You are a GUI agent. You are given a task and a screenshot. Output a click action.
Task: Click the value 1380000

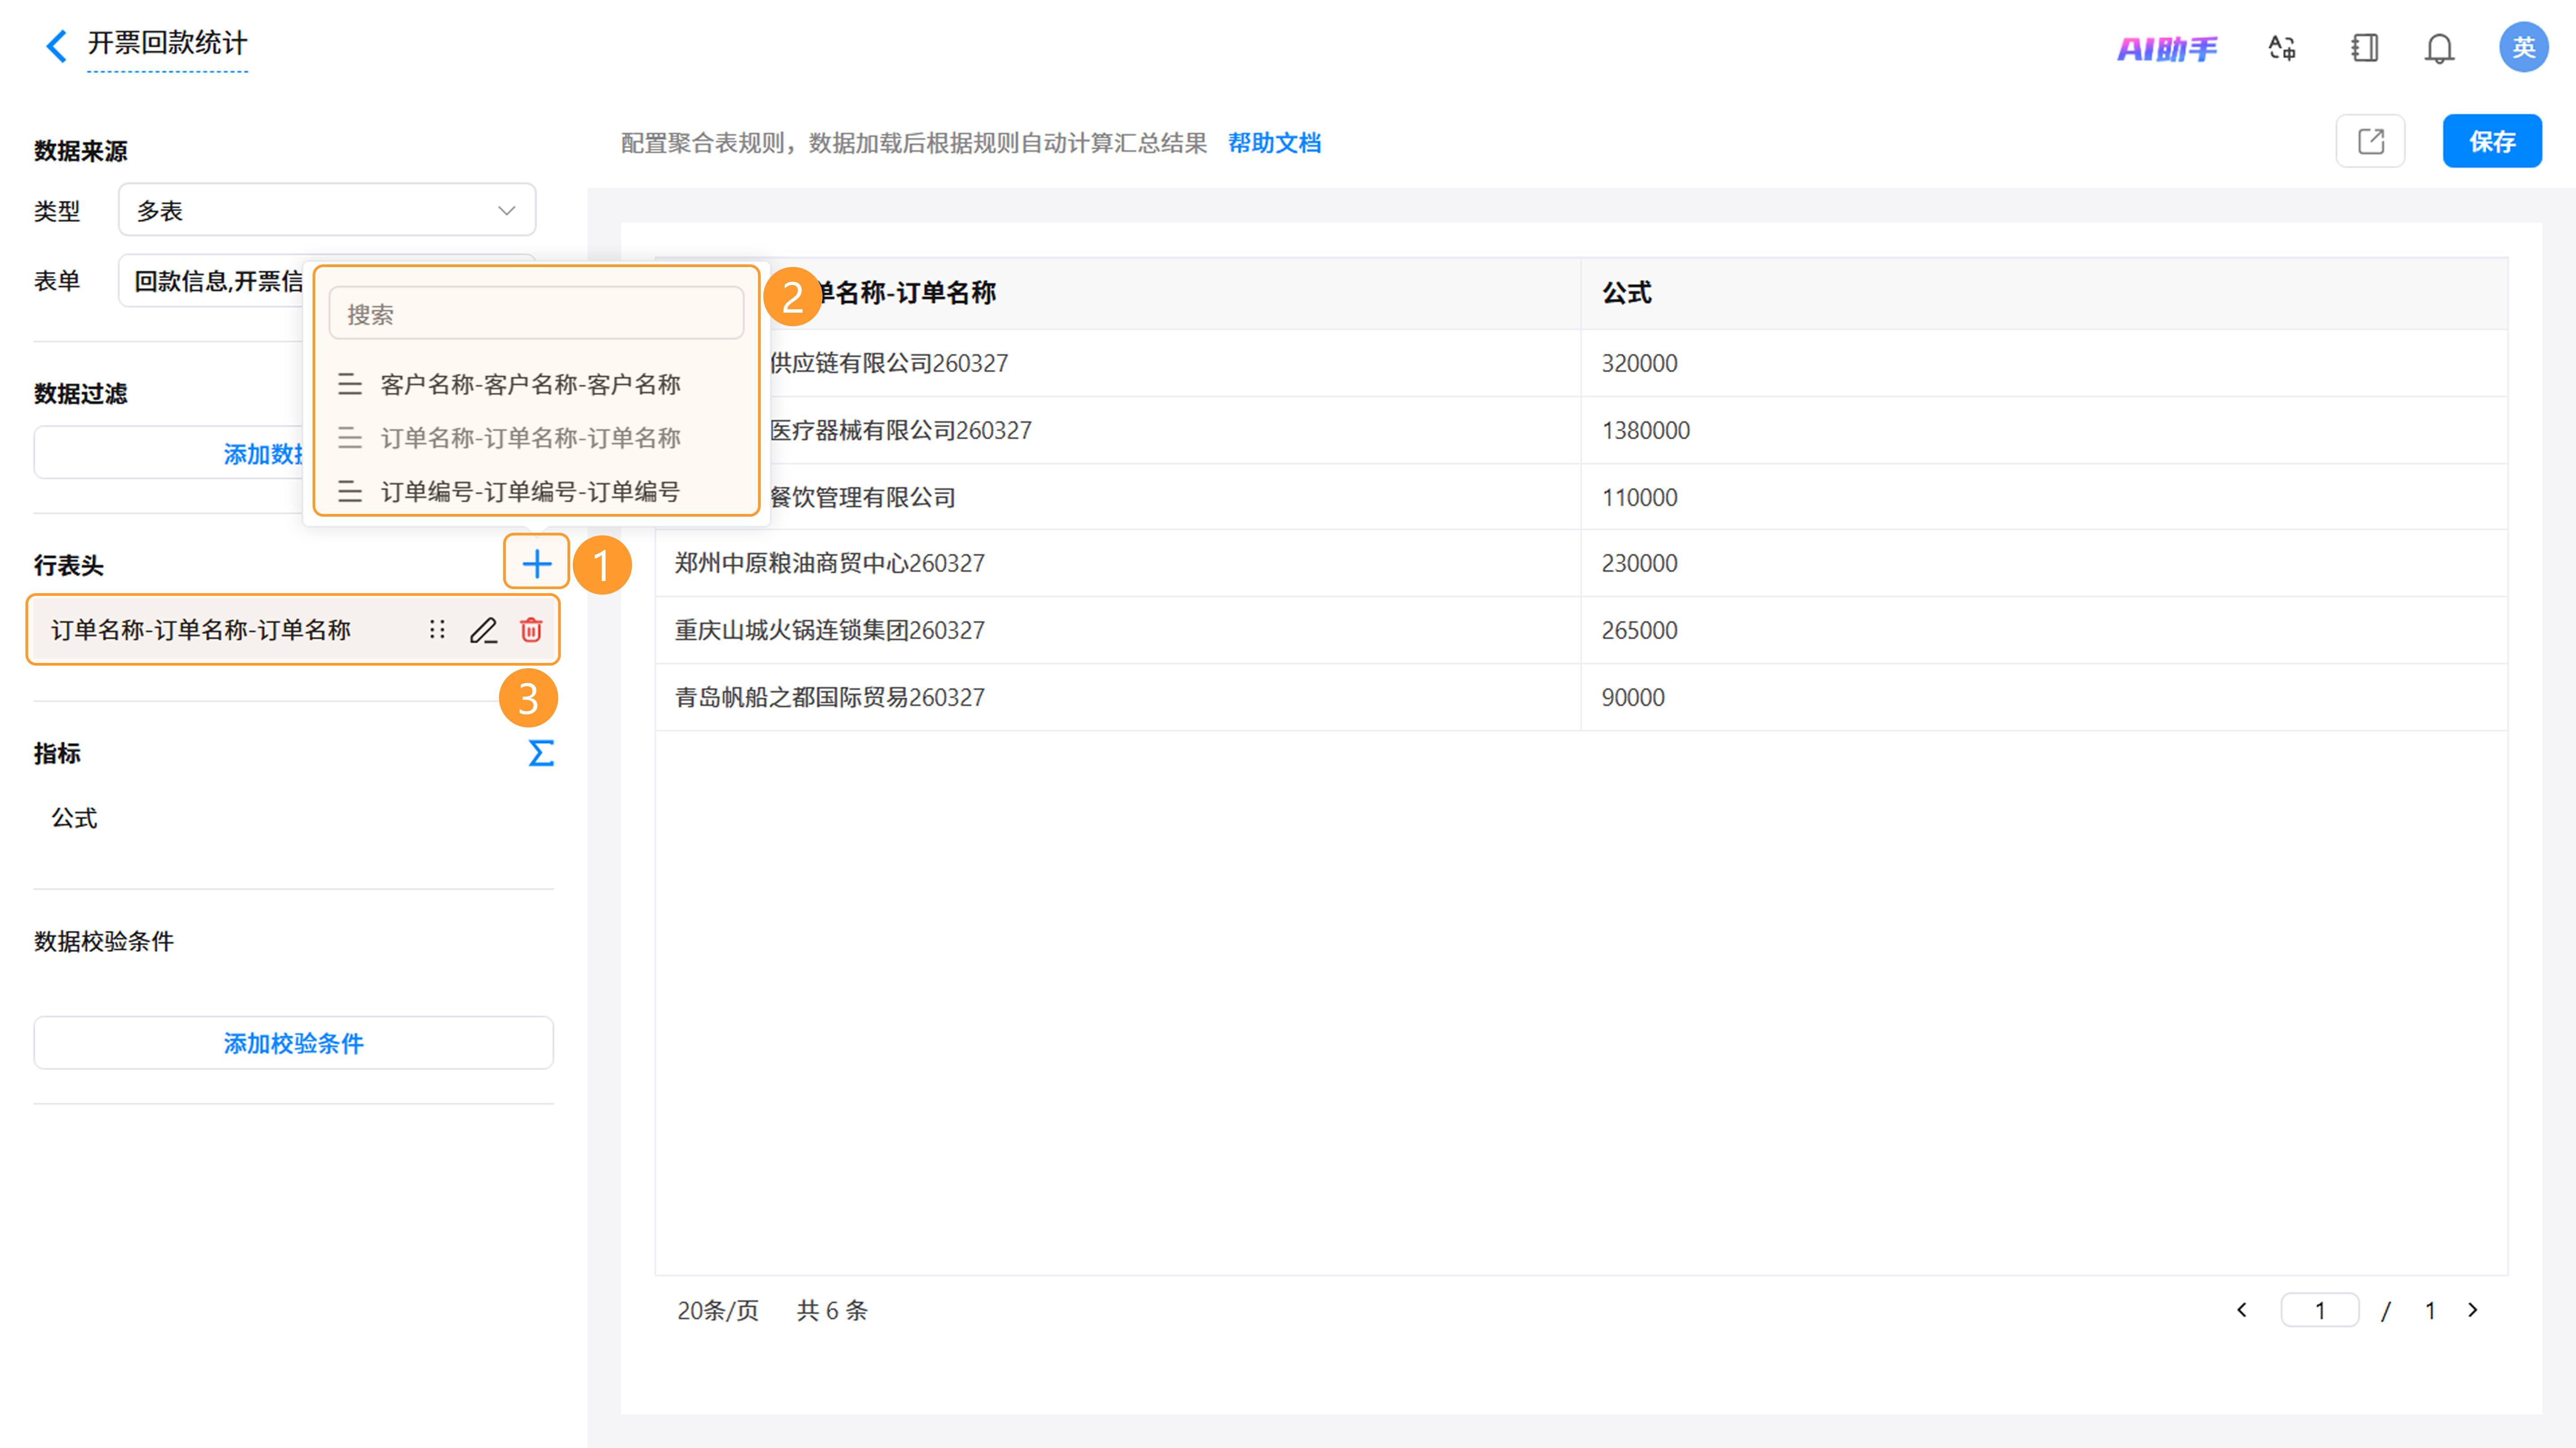[1645, 430]
